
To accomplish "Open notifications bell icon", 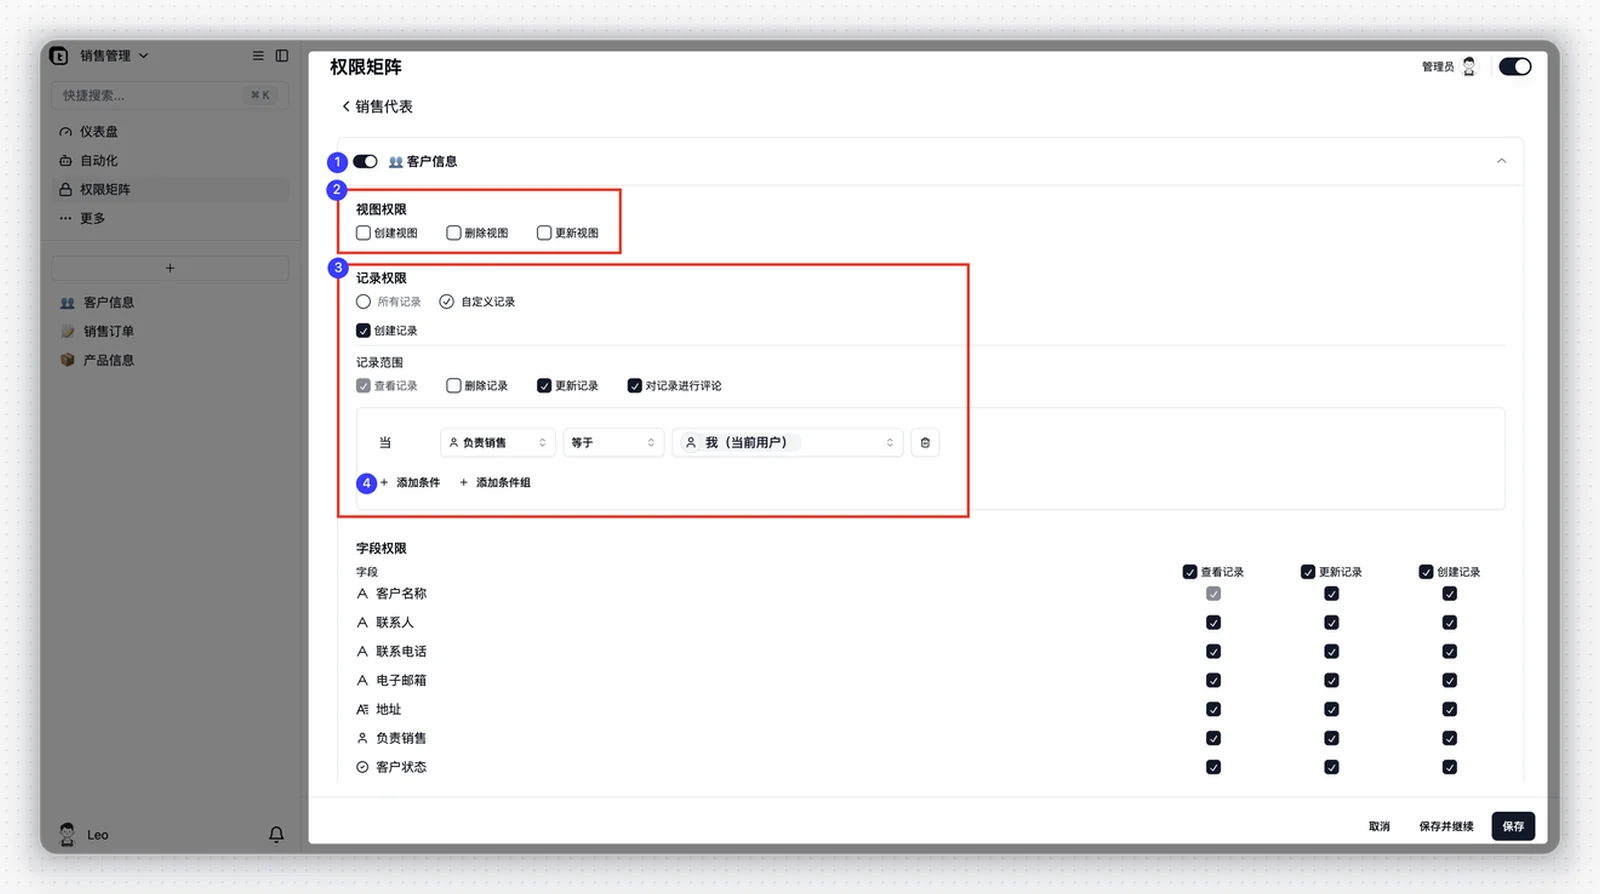I will 276,834.
